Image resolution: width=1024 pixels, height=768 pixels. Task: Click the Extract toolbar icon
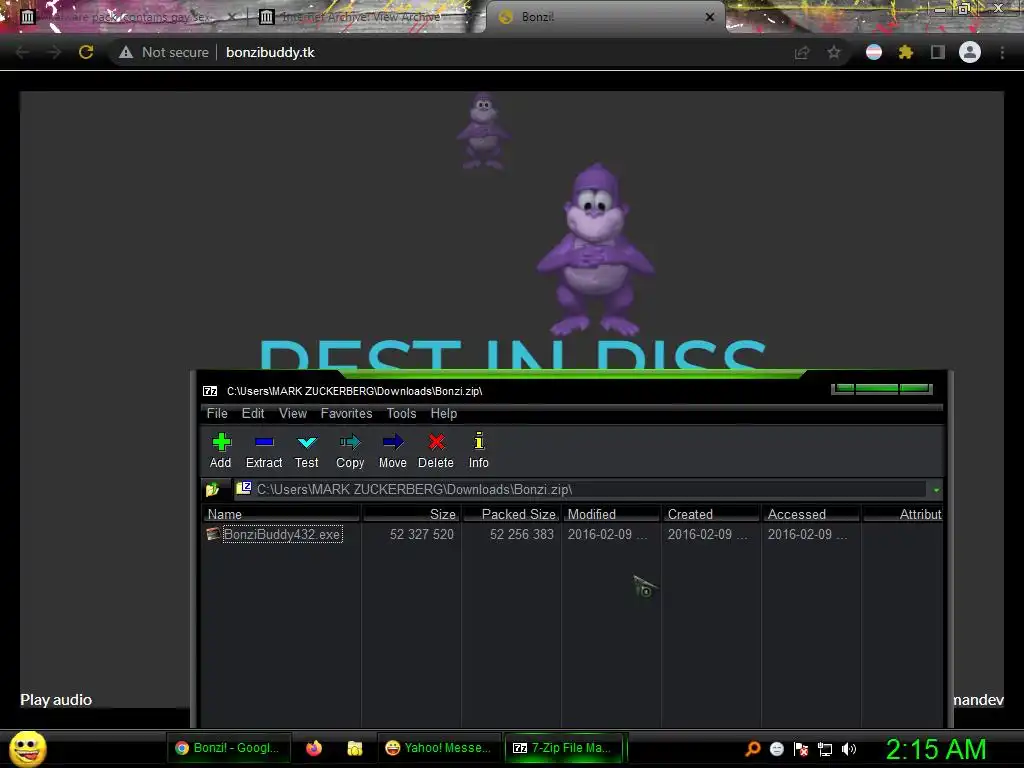(x=264, y=450)
